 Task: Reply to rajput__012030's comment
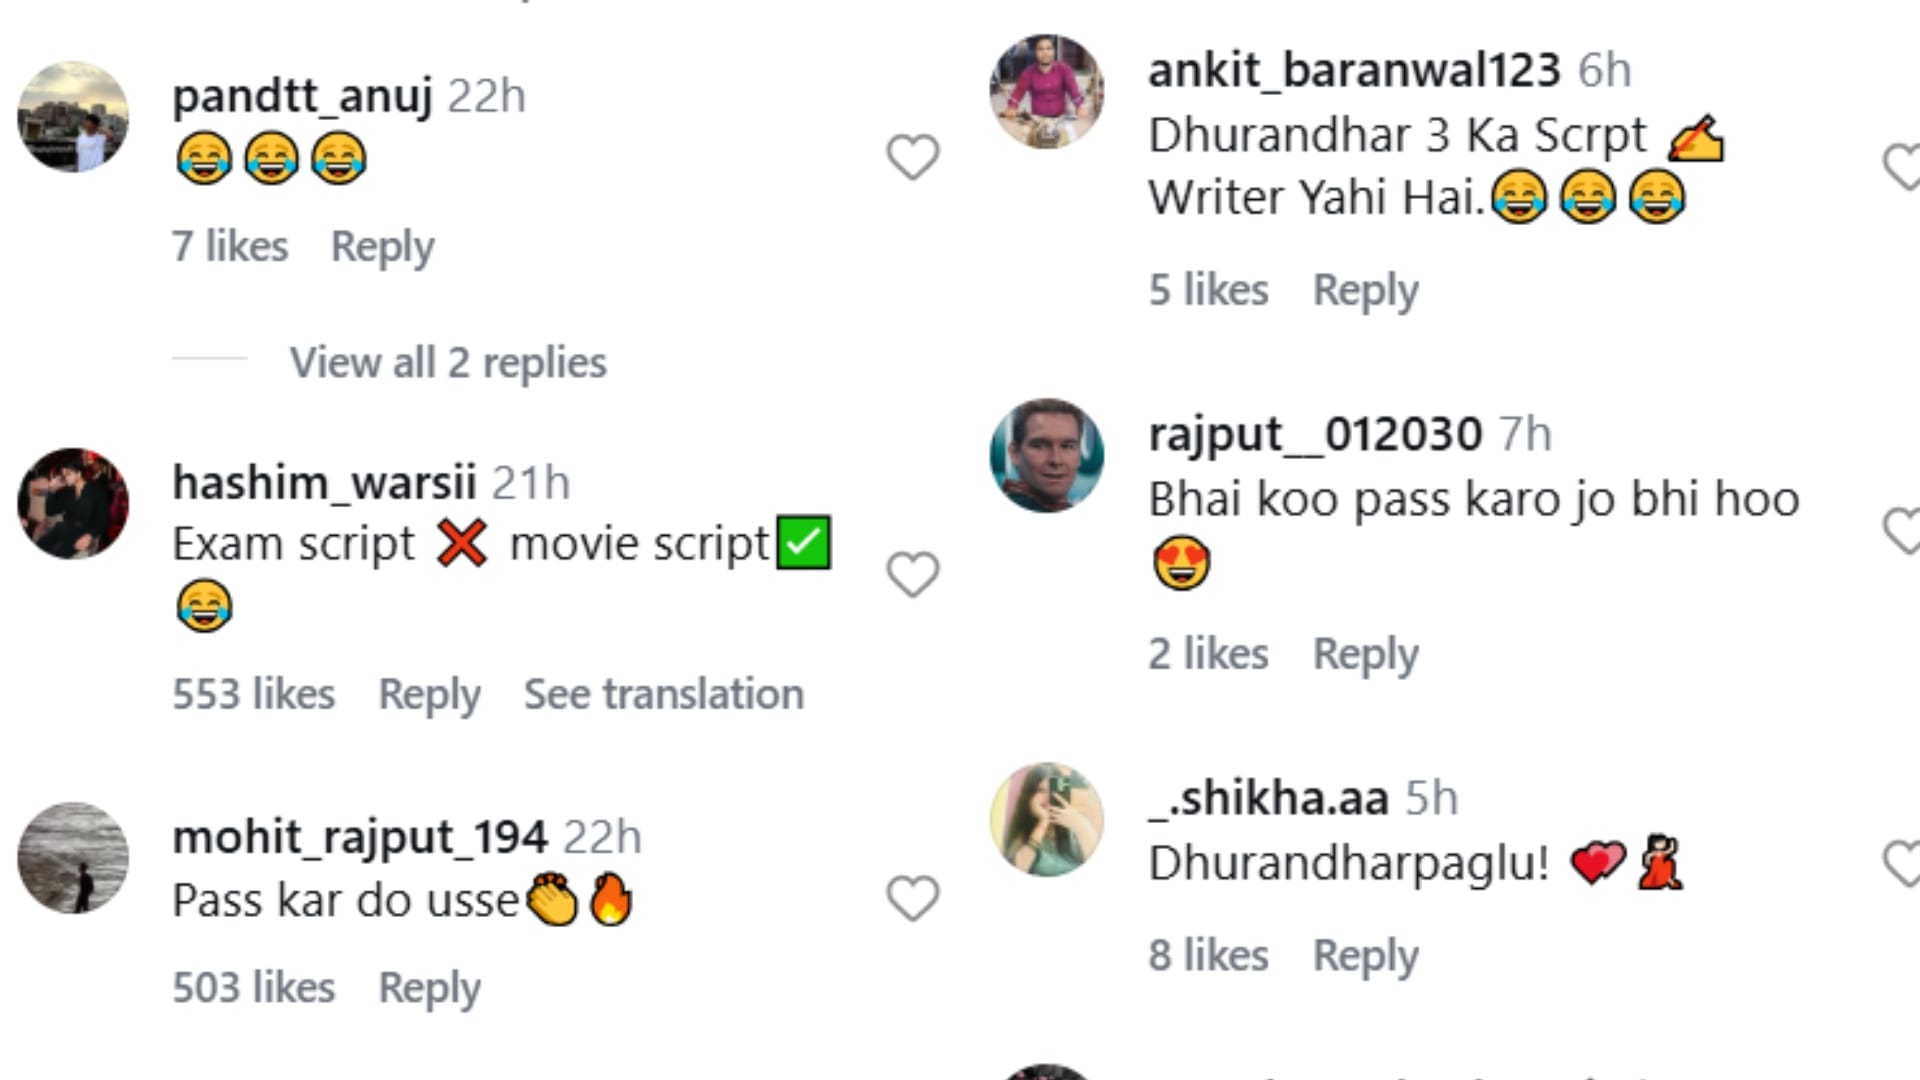[x=1365, y=654]
